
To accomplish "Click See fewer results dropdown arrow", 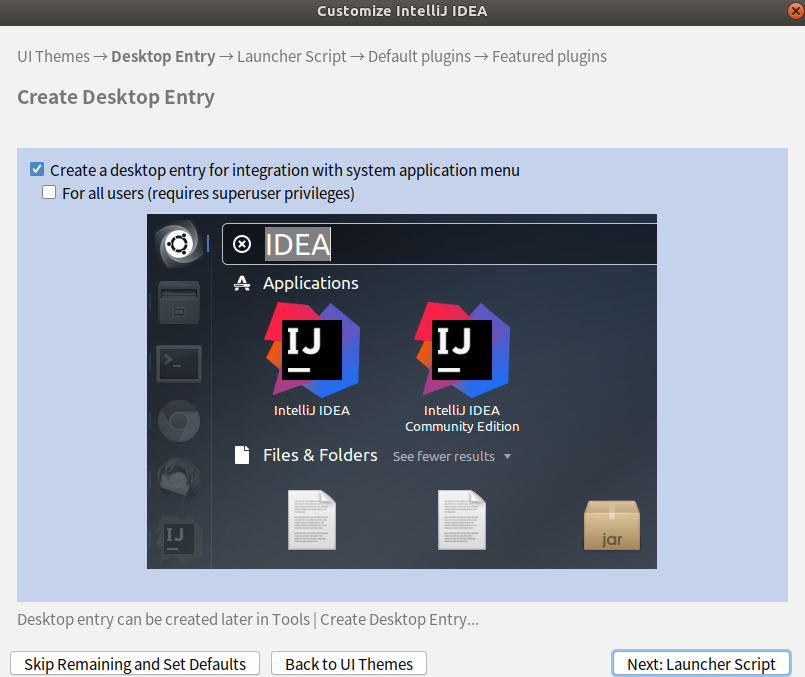I will click(x=507, y=456).
